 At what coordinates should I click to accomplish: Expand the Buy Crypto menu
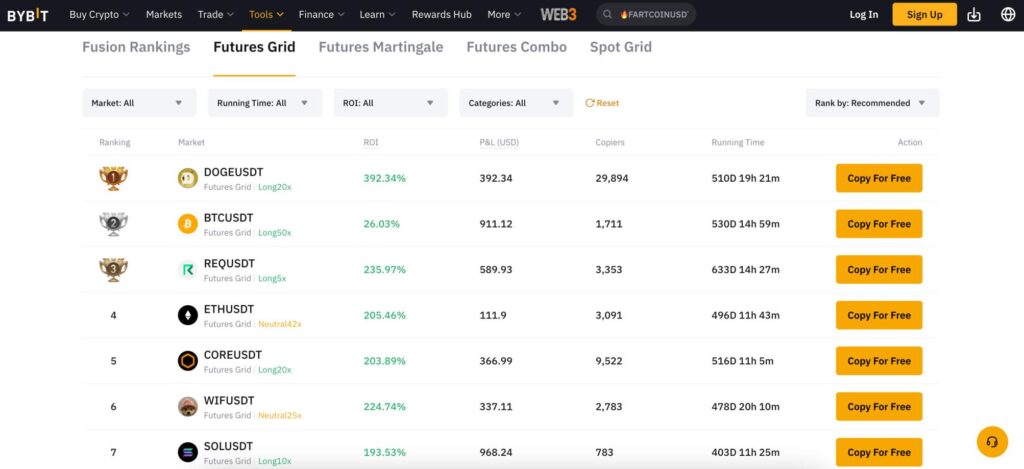99,14
